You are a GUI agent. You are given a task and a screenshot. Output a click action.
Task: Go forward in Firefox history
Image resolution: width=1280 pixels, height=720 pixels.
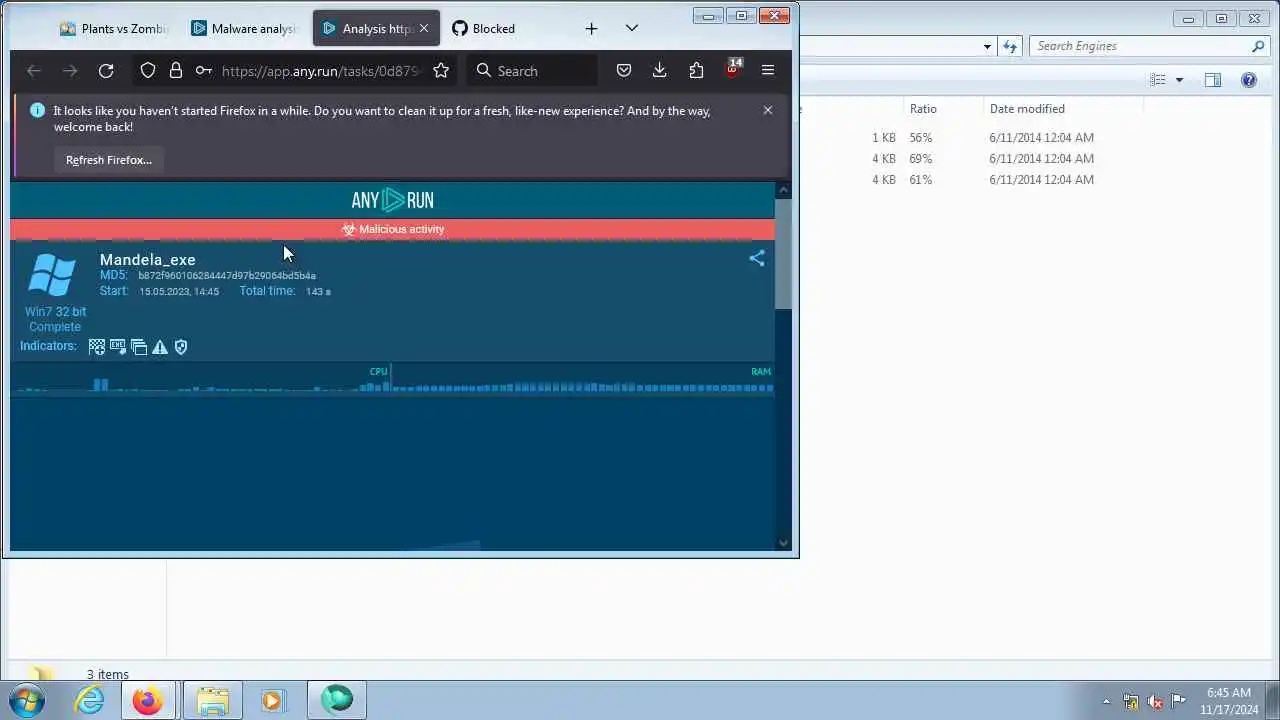[70, 71]
